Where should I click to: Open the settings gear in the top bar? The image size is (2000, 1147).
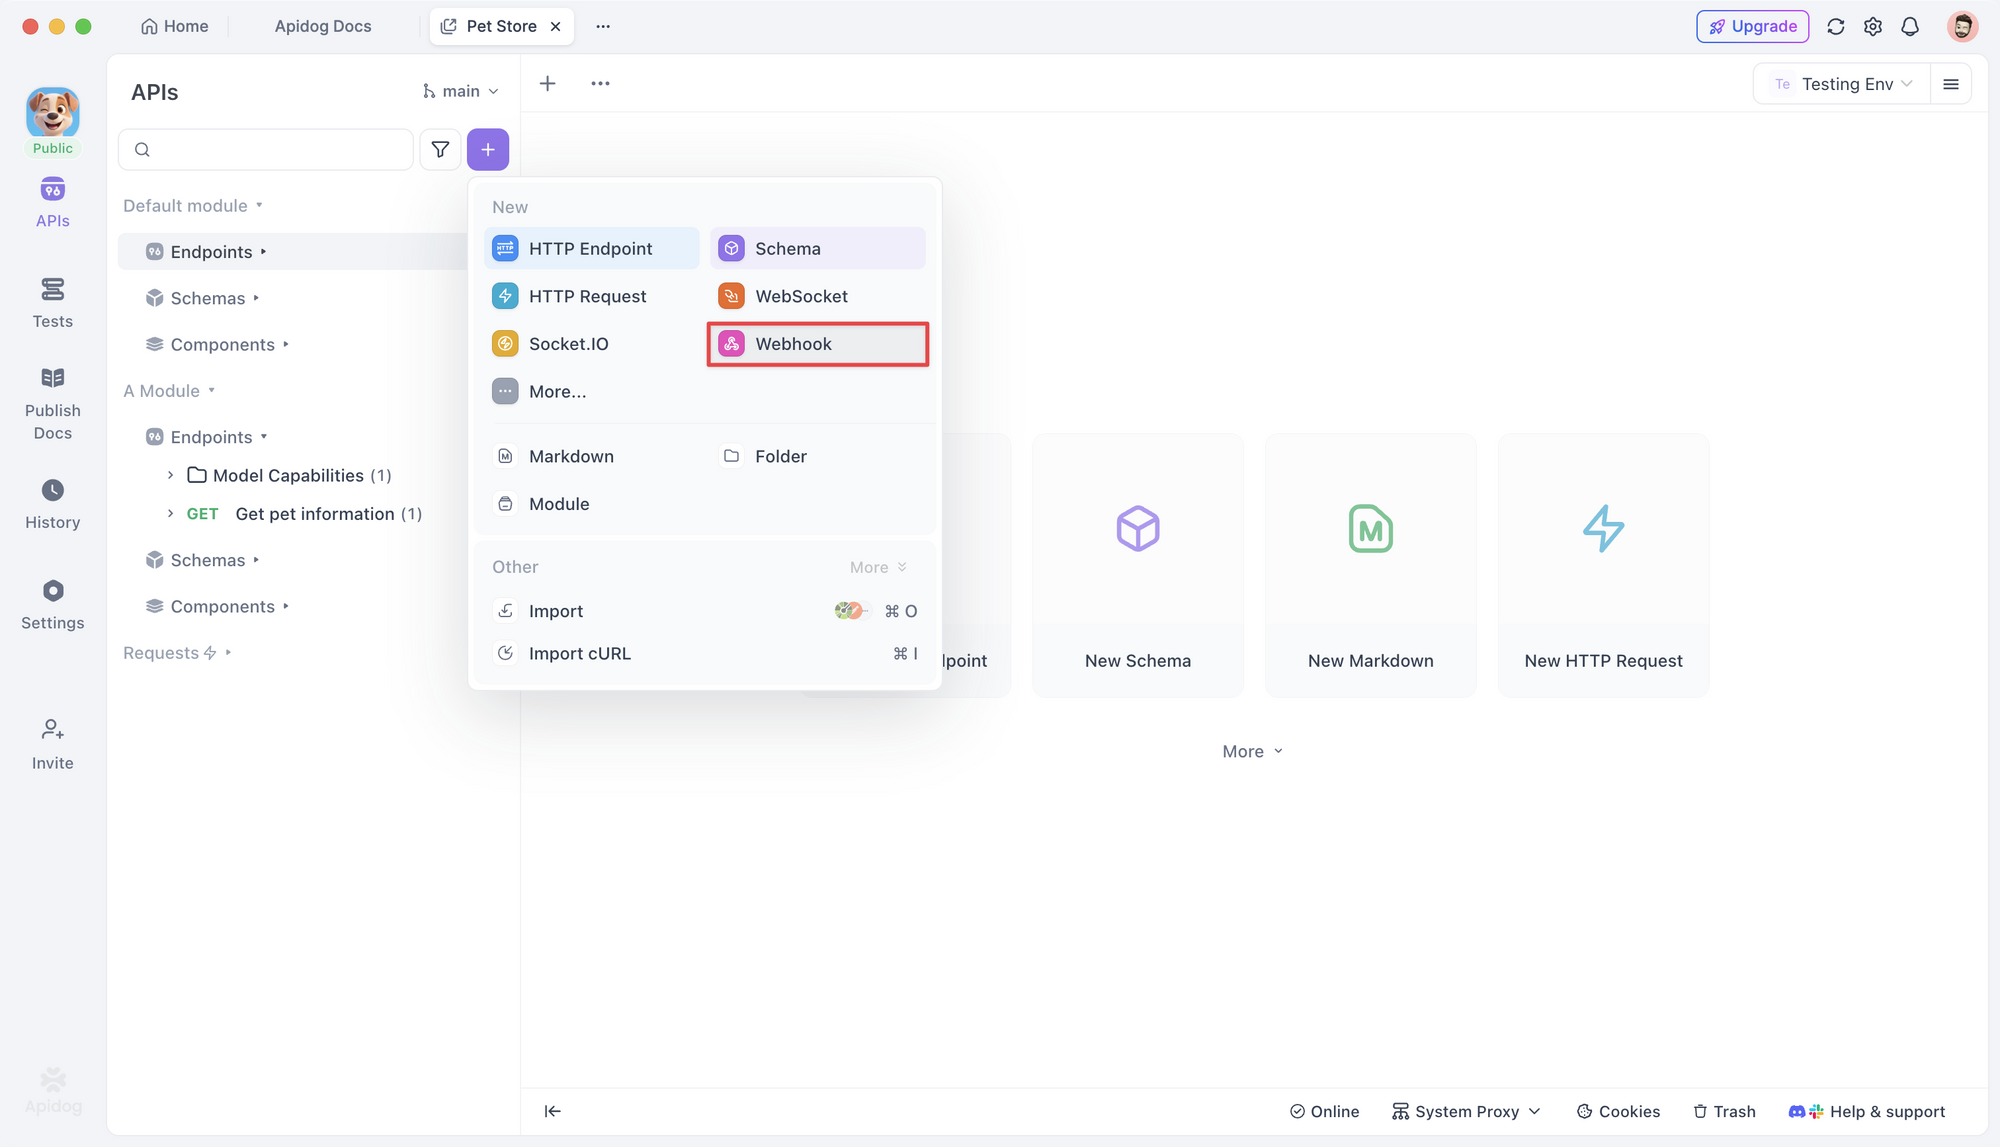1873,27
